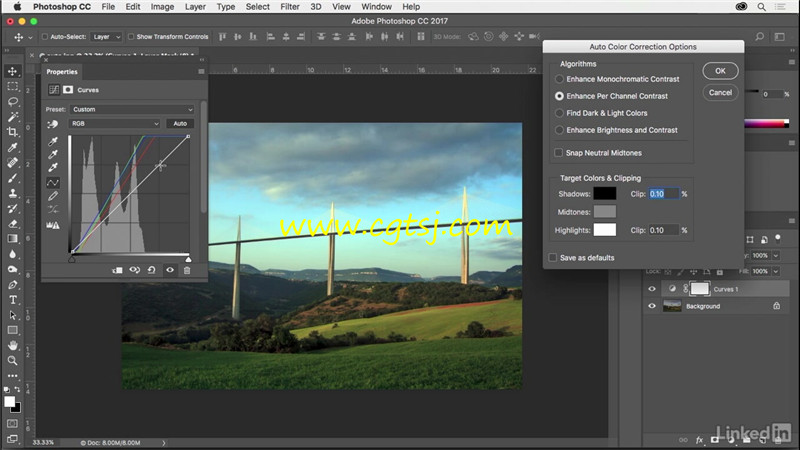The image size is (800, 450).
Task: Select Enhance Per Channel Contrast option
Action: click(x=559, y=96)
